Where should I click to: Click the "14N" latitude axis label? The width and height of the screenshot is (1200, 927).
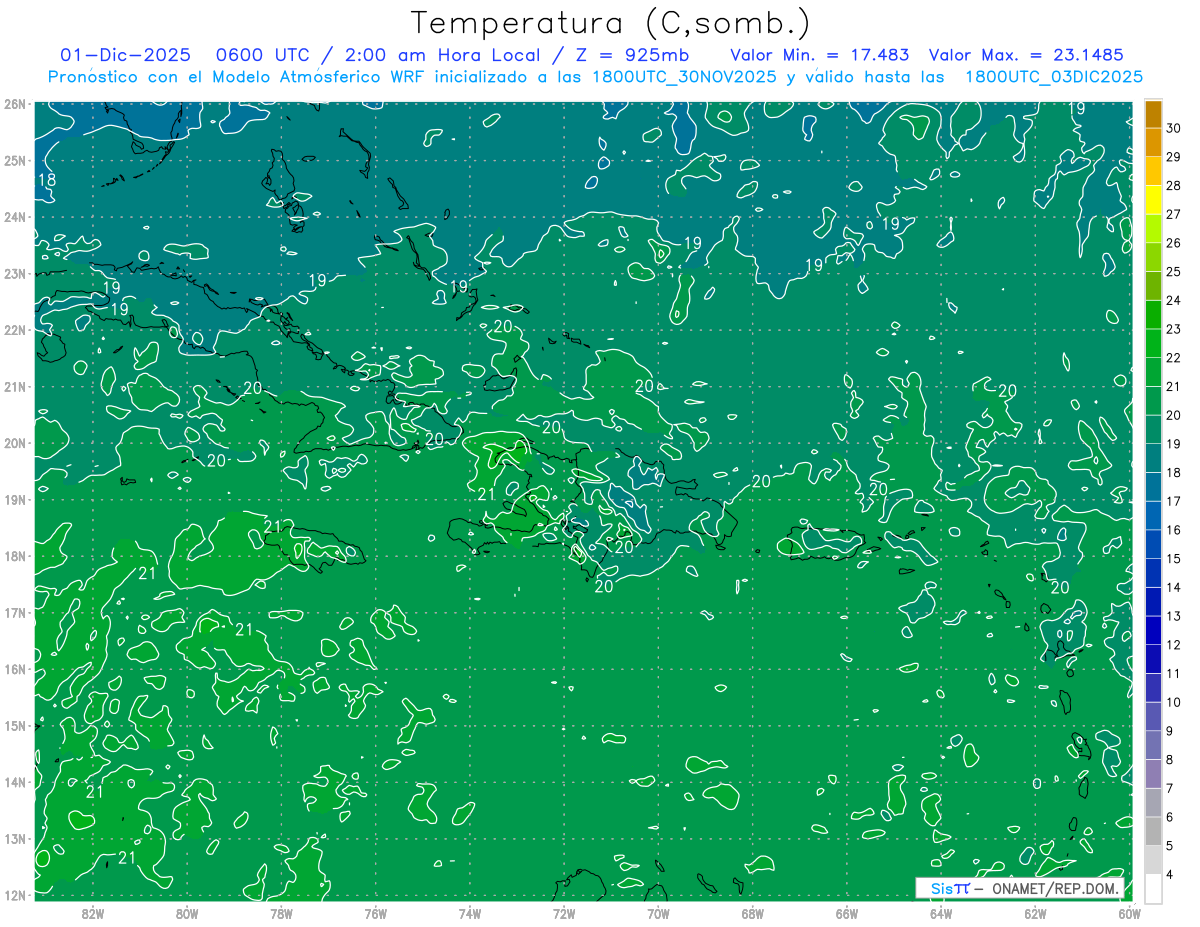tap(14, 782)
